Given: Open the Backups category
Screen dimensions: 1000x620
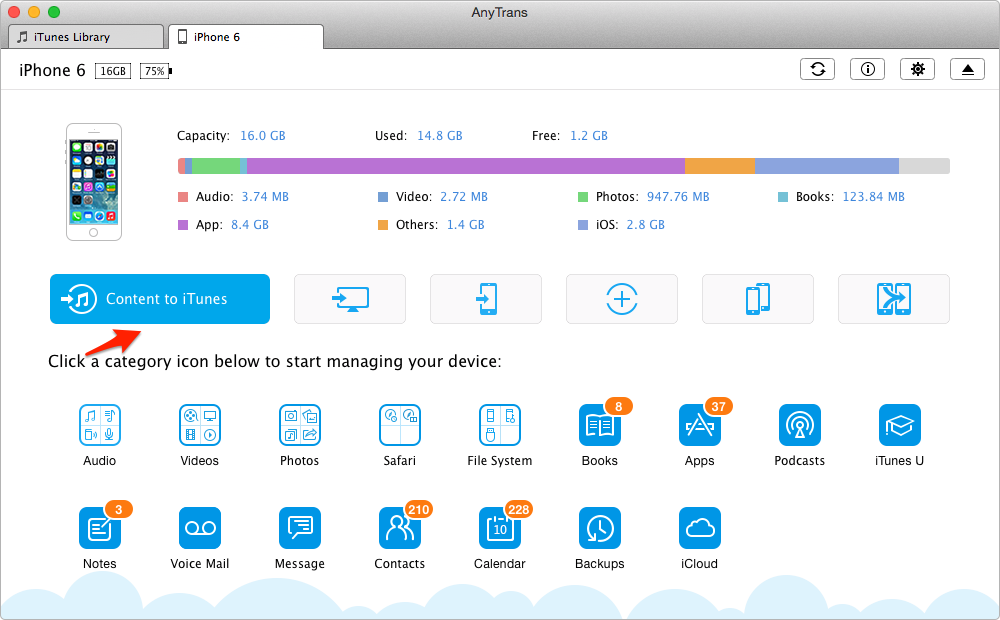Looking at the screenshot, I should [600, 528].
